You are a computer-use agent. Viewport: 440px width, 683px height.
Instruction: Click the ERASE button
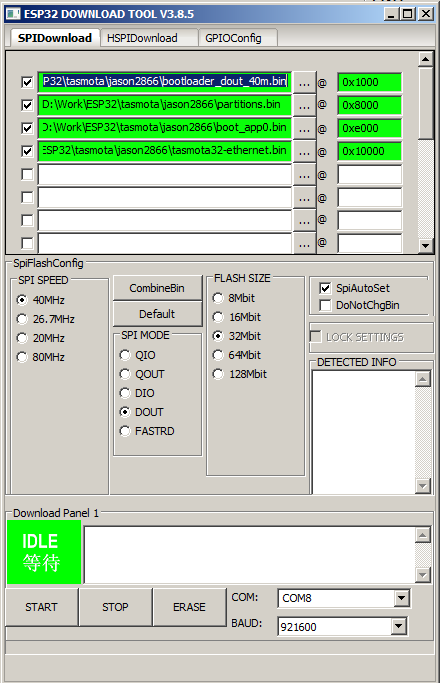click(x=189, y=607)
